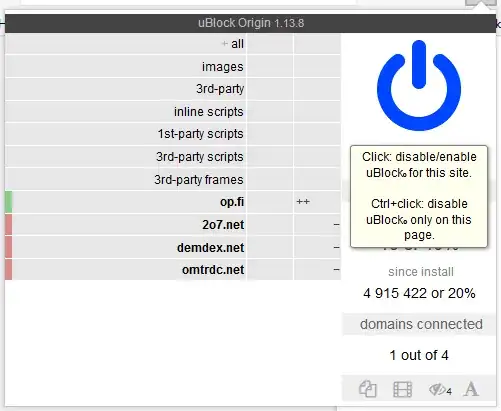The height and width of the screenshot is (411, 501).
Task: Click local rule cell in the all row
Action: pos(317,44)
